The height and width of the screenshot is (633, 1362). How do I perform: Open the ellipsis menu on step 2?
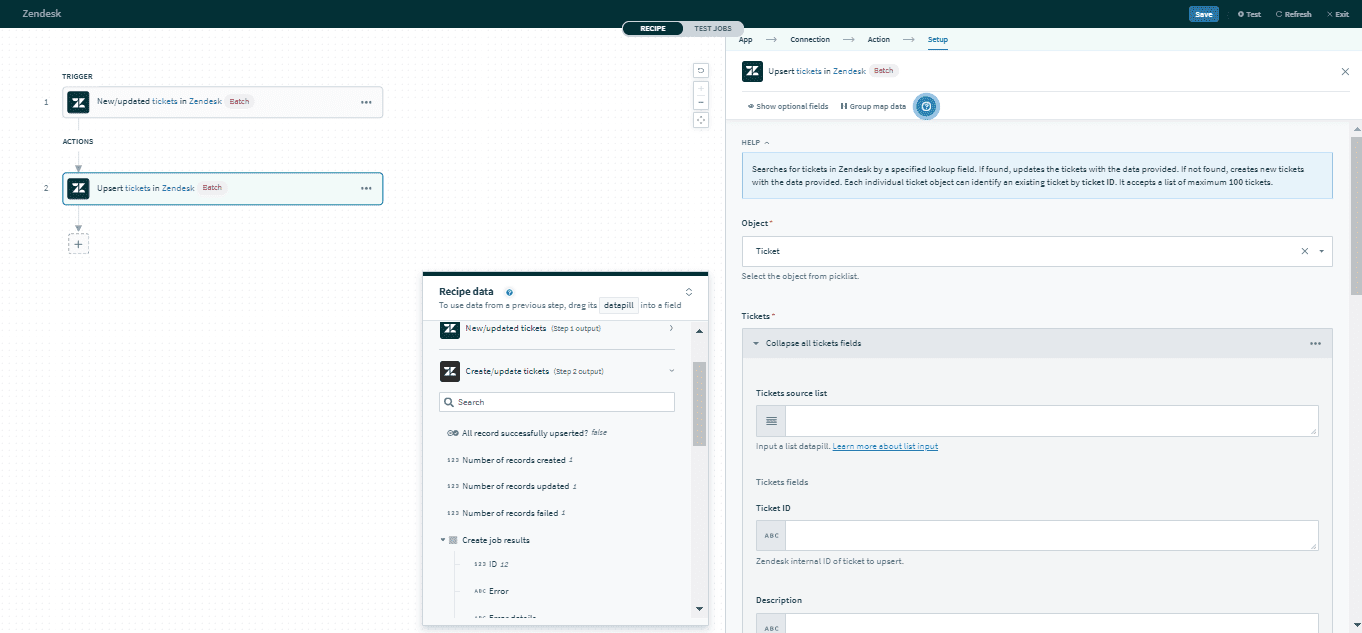pos(364,187)
